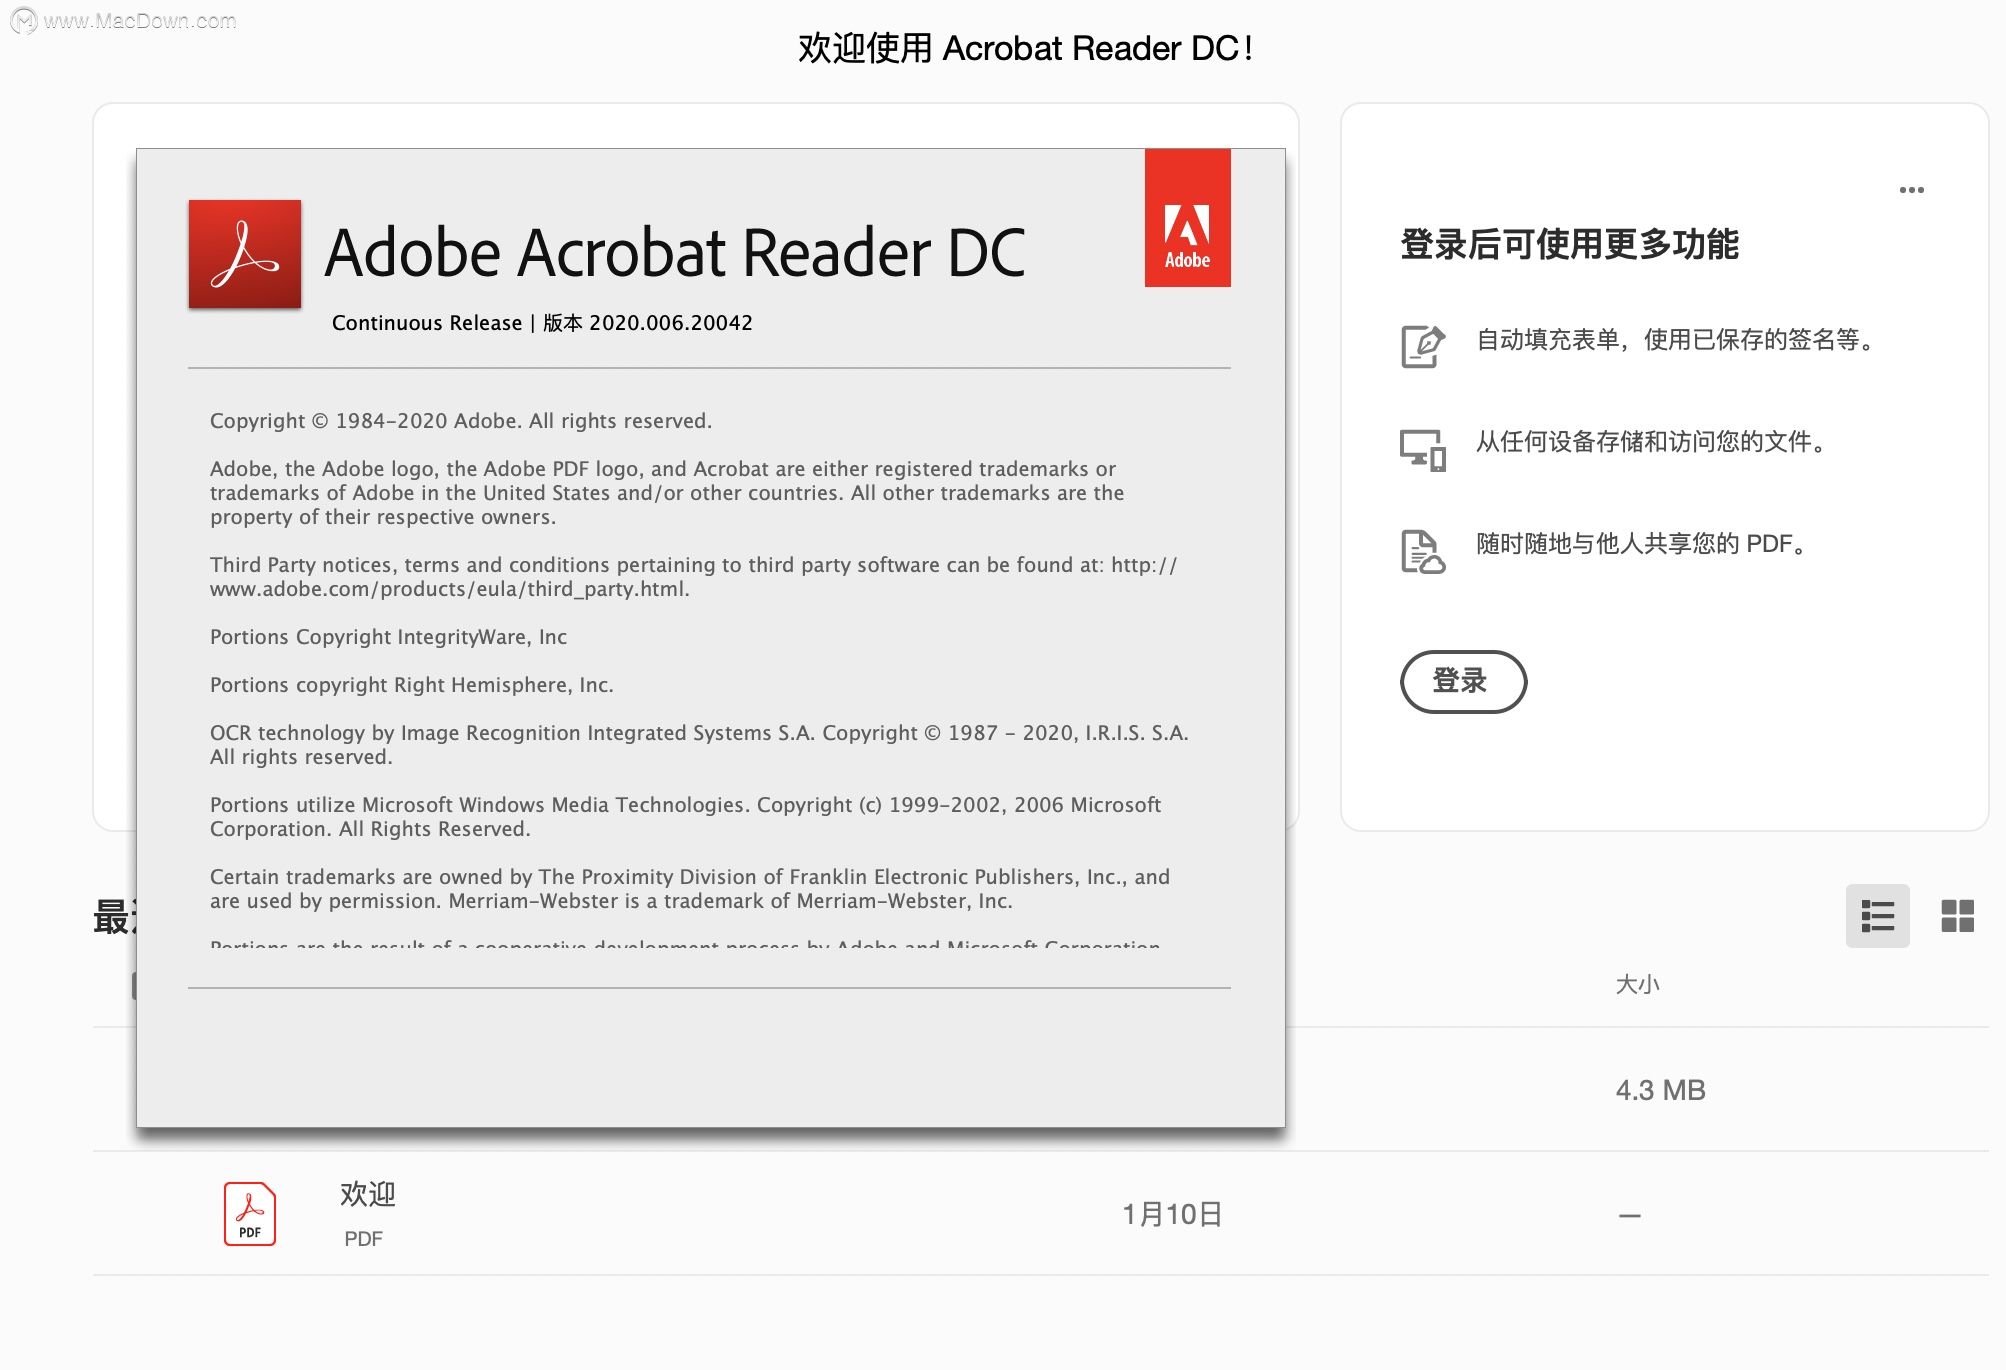Click the share PDF cloud icon
The height and width of the screenshot is (1370, 2006).
(x=1422, y=551)
